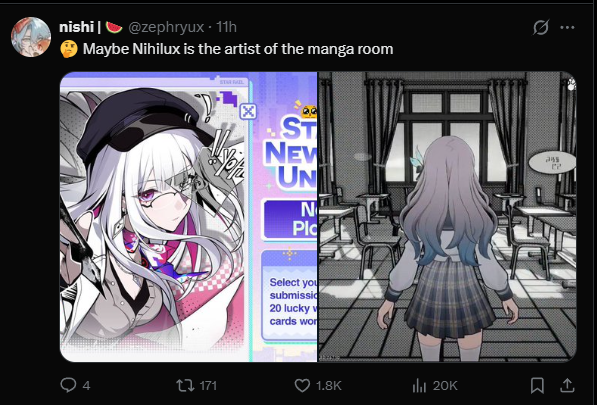Bookmark this post
Viewport: 597px width, 405px height.
[537, 385]
